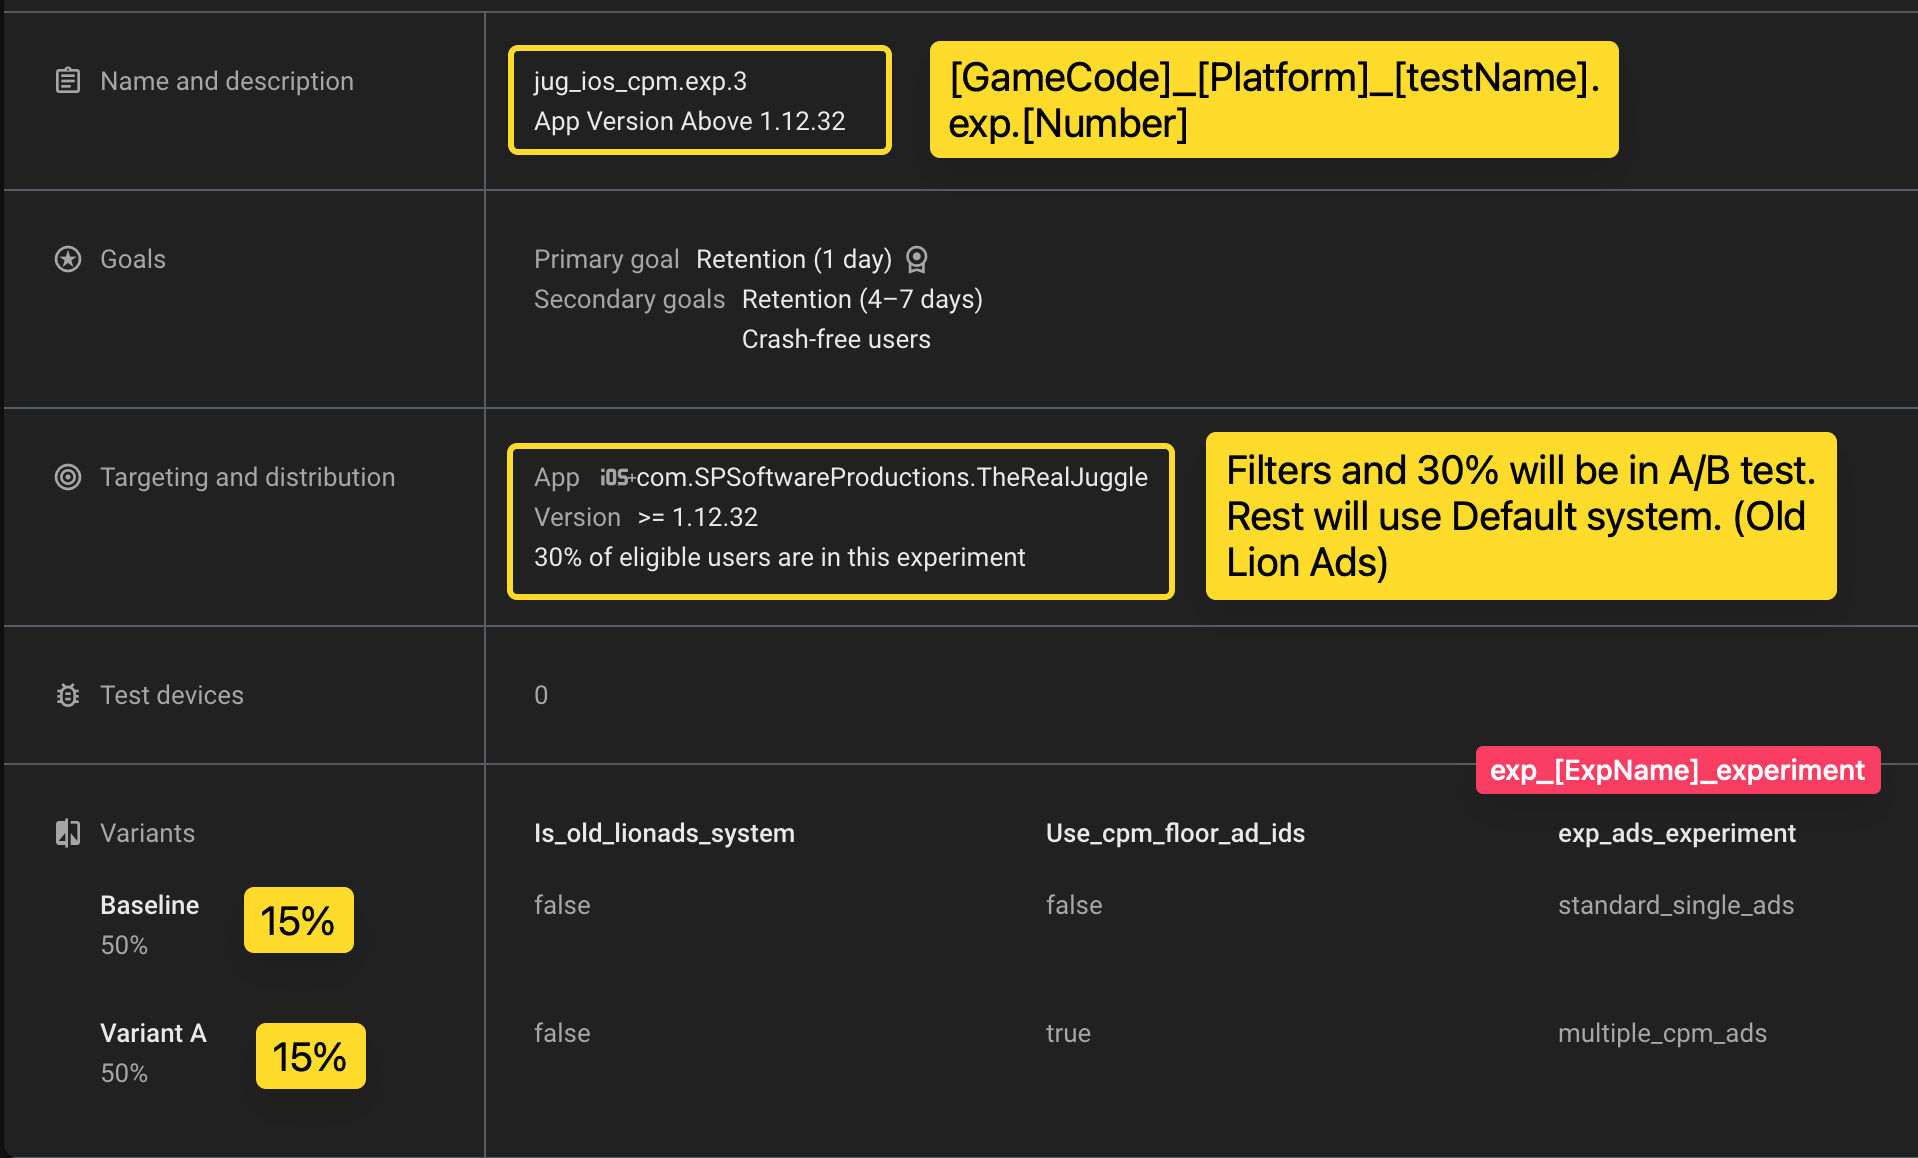This screenshot has width=1918, height=1158.
Task: Click the primary goal ribbon badge icon
Action: pos(916,260)
